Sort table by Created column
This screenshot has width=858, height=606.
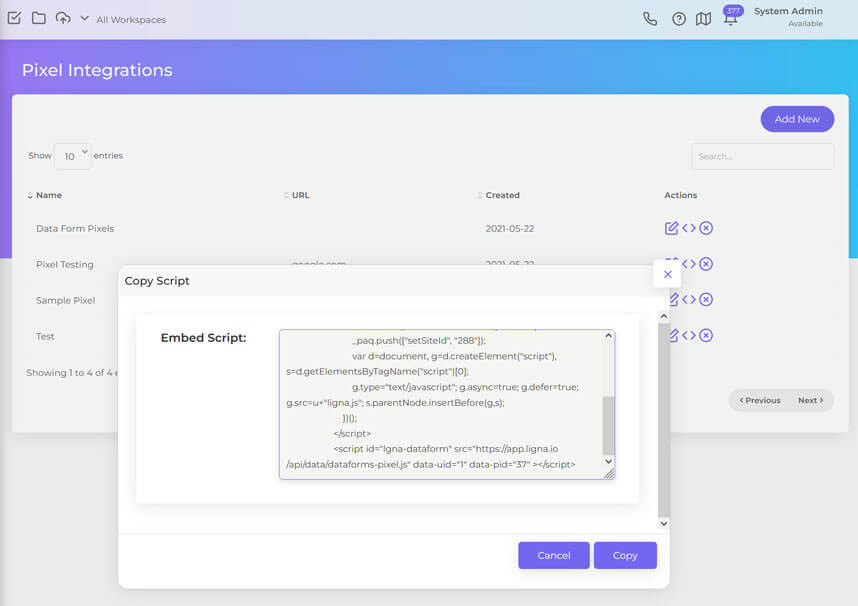coord(502,195)
